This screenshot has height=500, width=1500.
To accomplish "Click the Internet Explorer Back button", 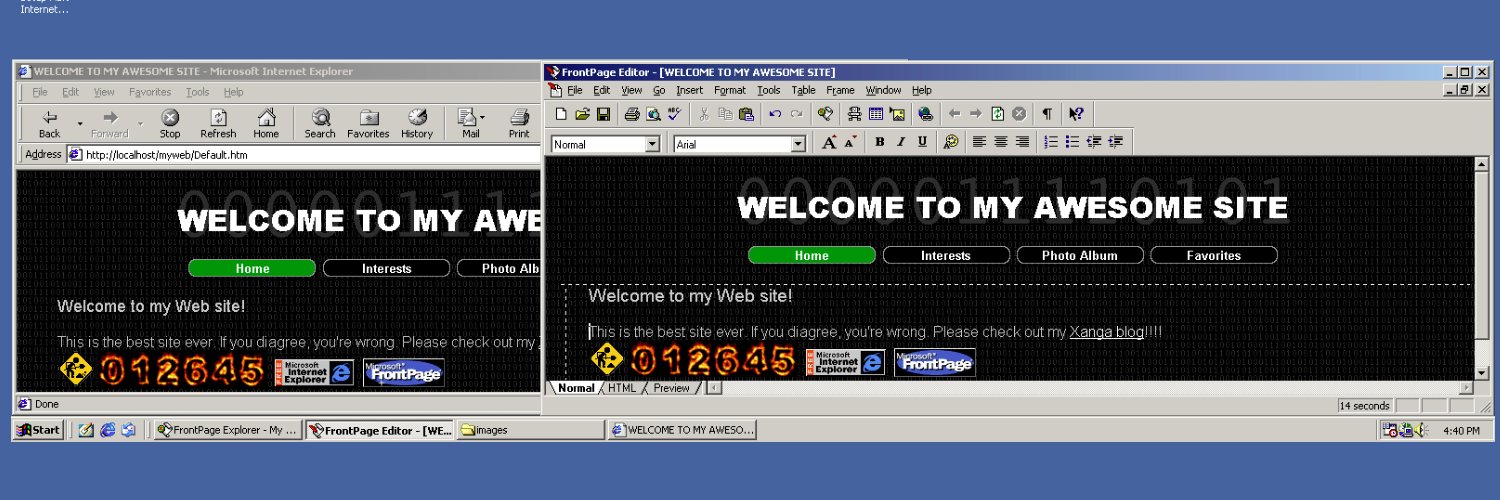I will pyautogui.click(x=49, y=124).
